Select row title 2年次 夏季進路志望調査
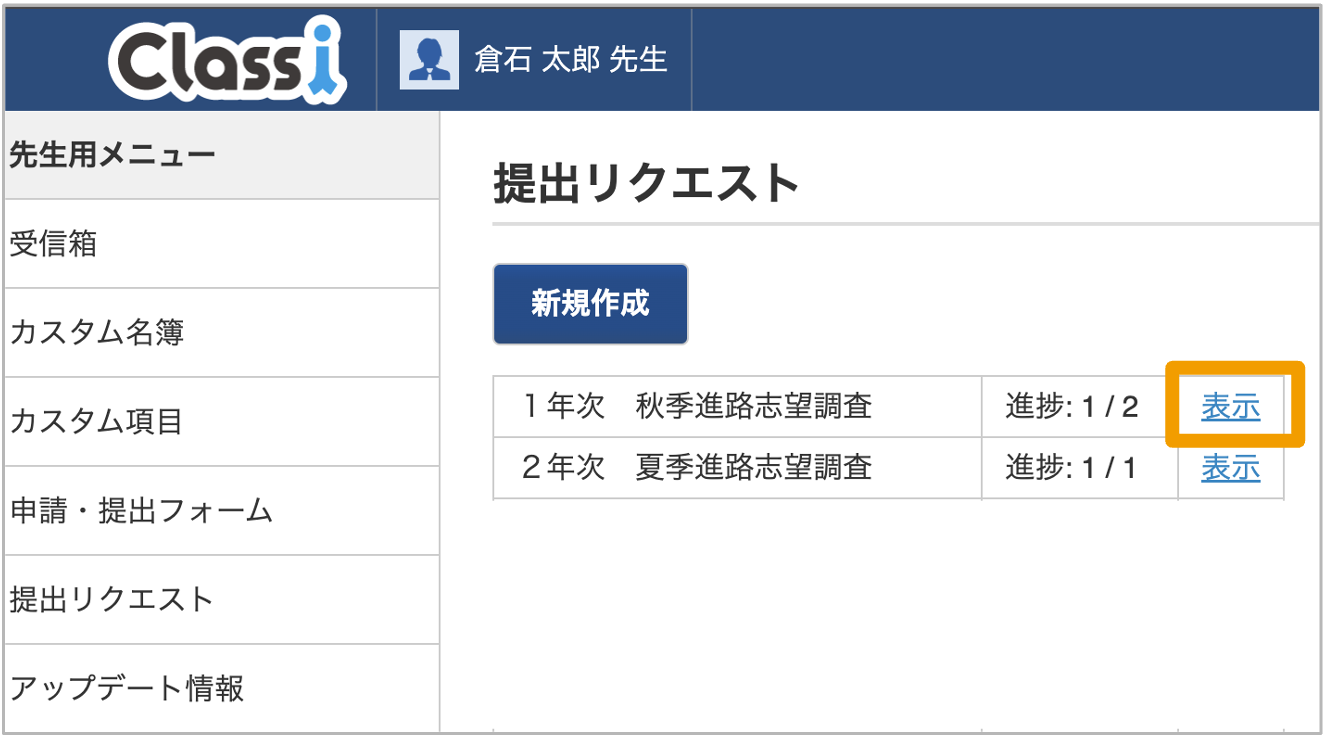Image resolution: width=1324 pixels, height=737 pixels. pyautogui.click(x=697, y=467)
